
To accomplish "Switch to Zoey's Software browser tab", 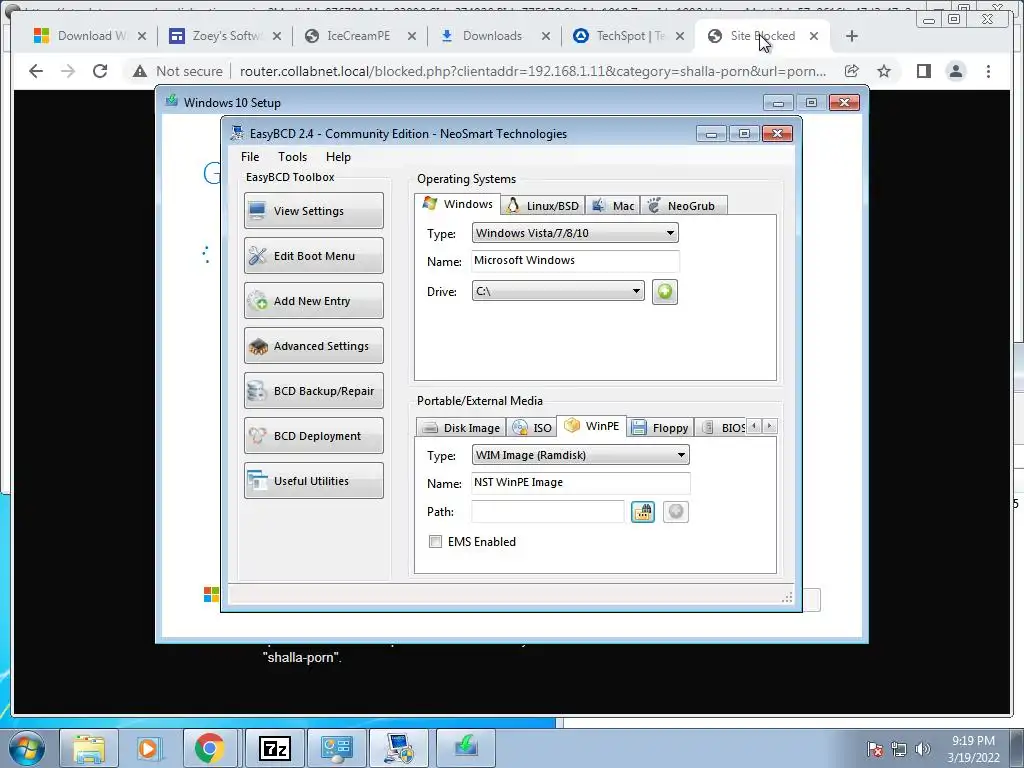I will 224,36.
